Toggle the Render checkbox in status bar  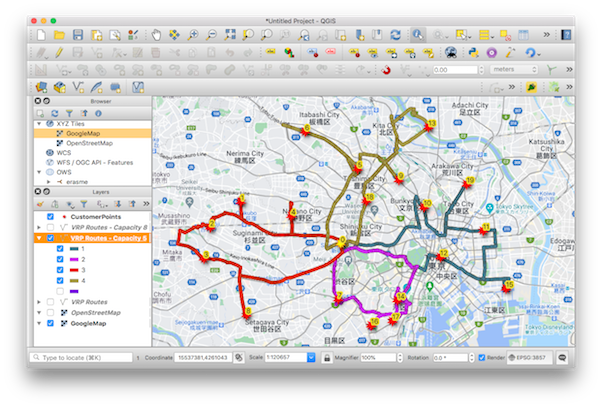point(482,357)
